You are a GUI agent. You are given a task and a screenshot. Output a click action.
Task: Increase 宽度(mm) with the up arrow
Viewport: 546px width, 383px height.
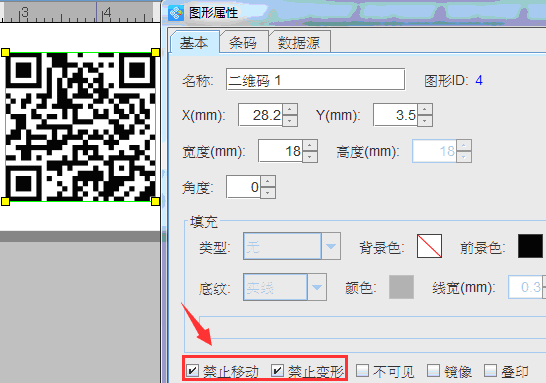pyautogui.click(x=310, y=146)
